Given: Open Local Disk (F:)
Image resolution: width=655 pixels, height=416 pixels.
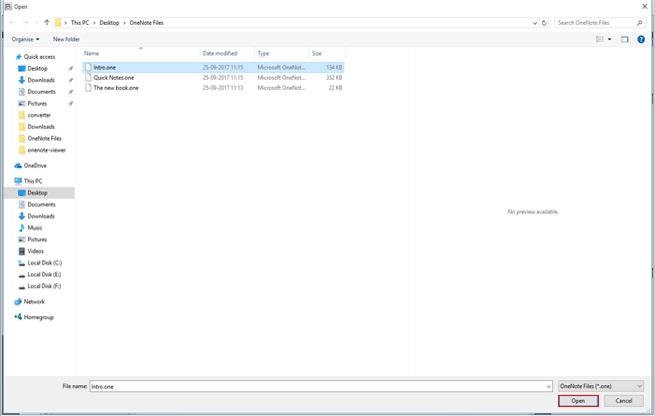Looking at the screenshot, I should pyautogui.click(x=44, y=287).
